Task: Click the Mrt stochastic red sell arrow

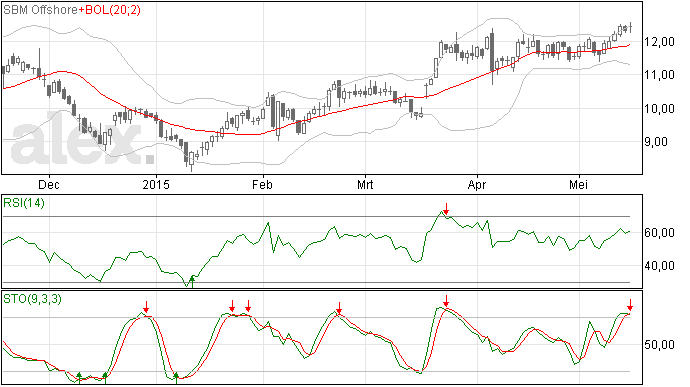Action: coord(446,301)
